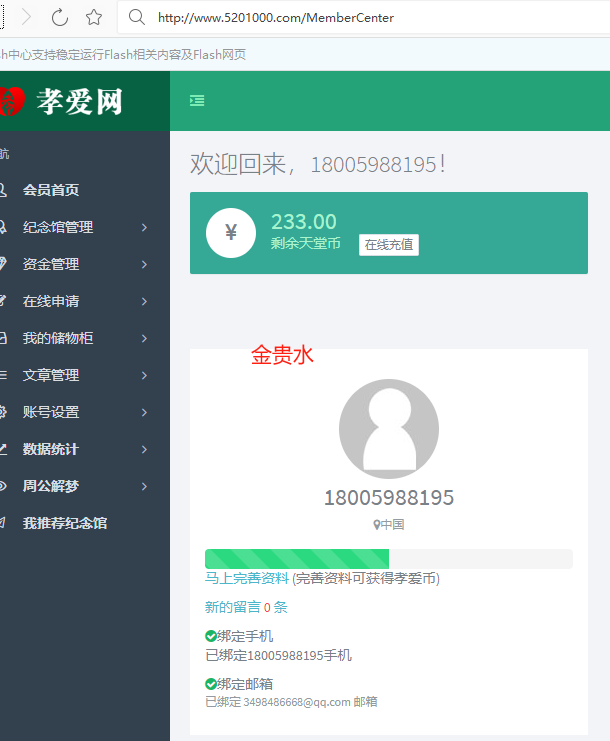Expand the 文章管理 chevron arrow
610x741 pixels.
coord(145,375)
